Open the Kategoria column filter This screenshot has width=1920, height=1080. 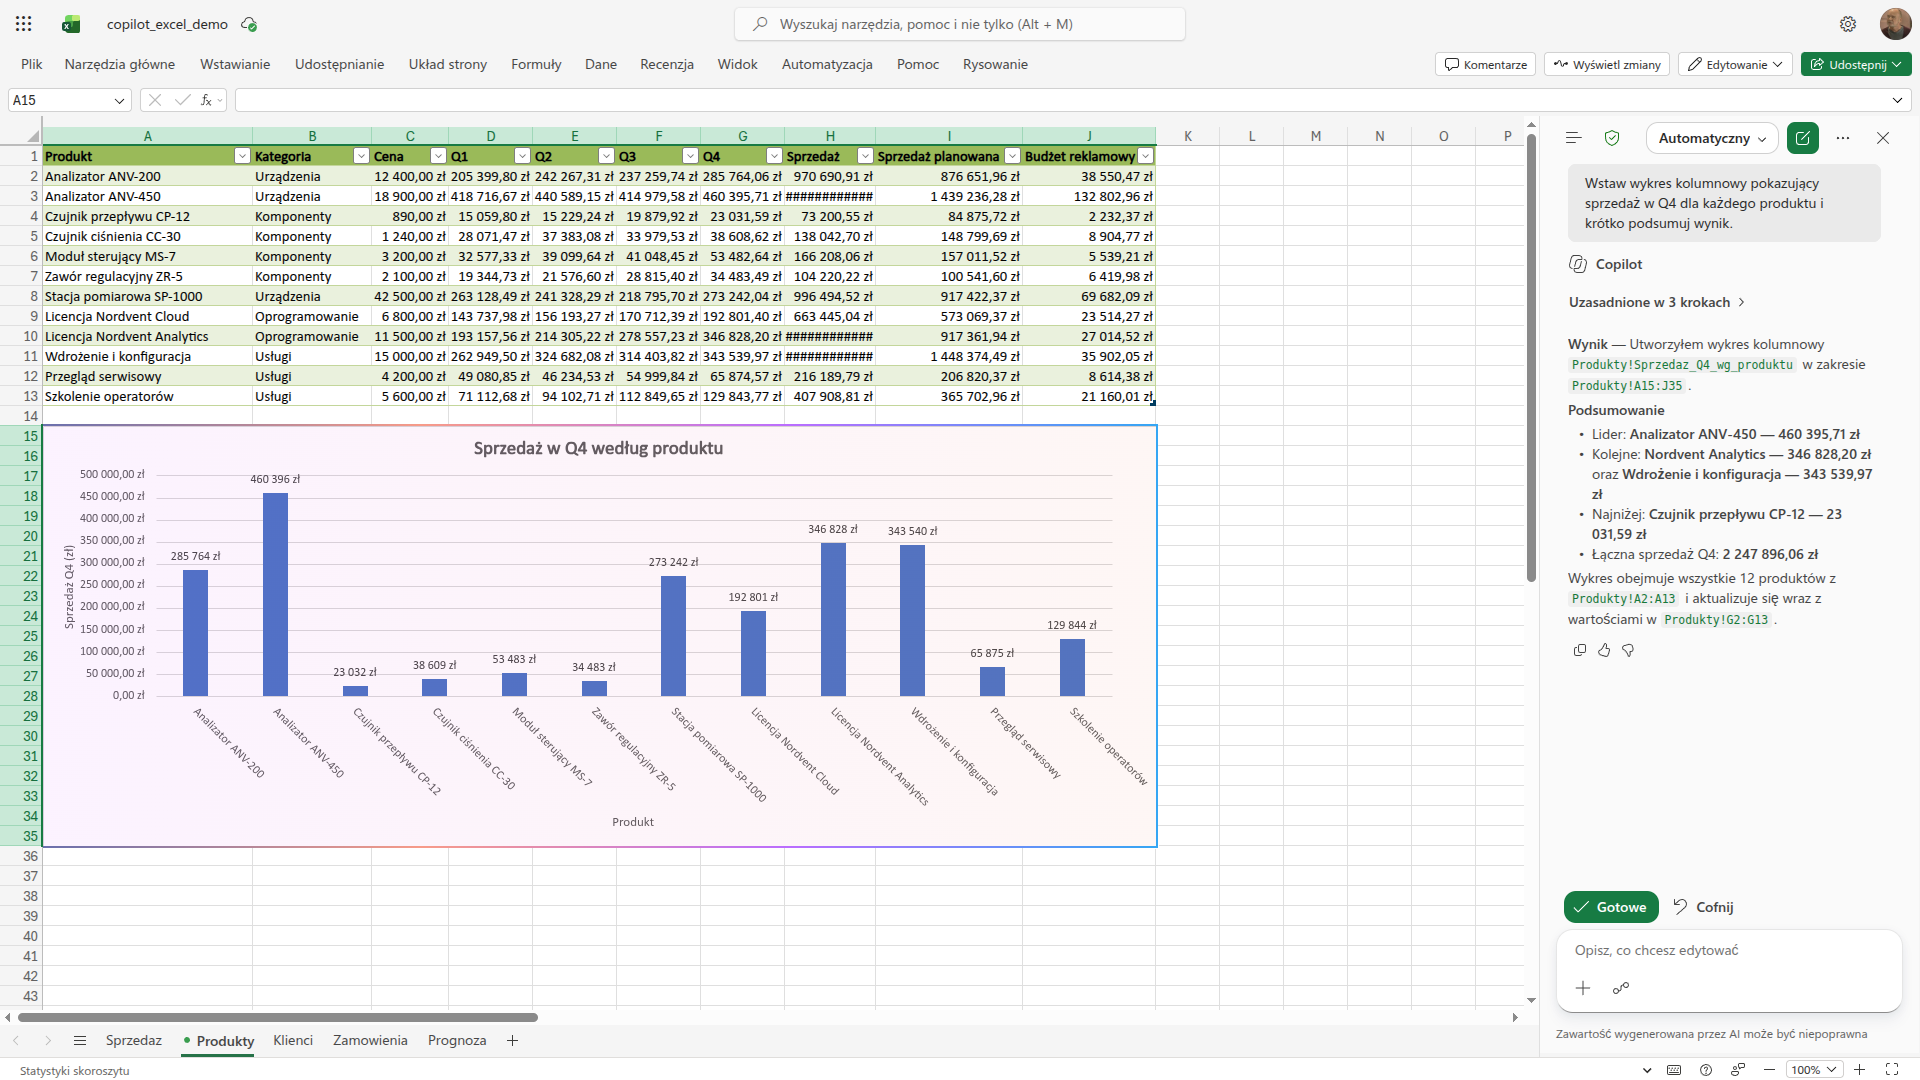click(361, 156)
